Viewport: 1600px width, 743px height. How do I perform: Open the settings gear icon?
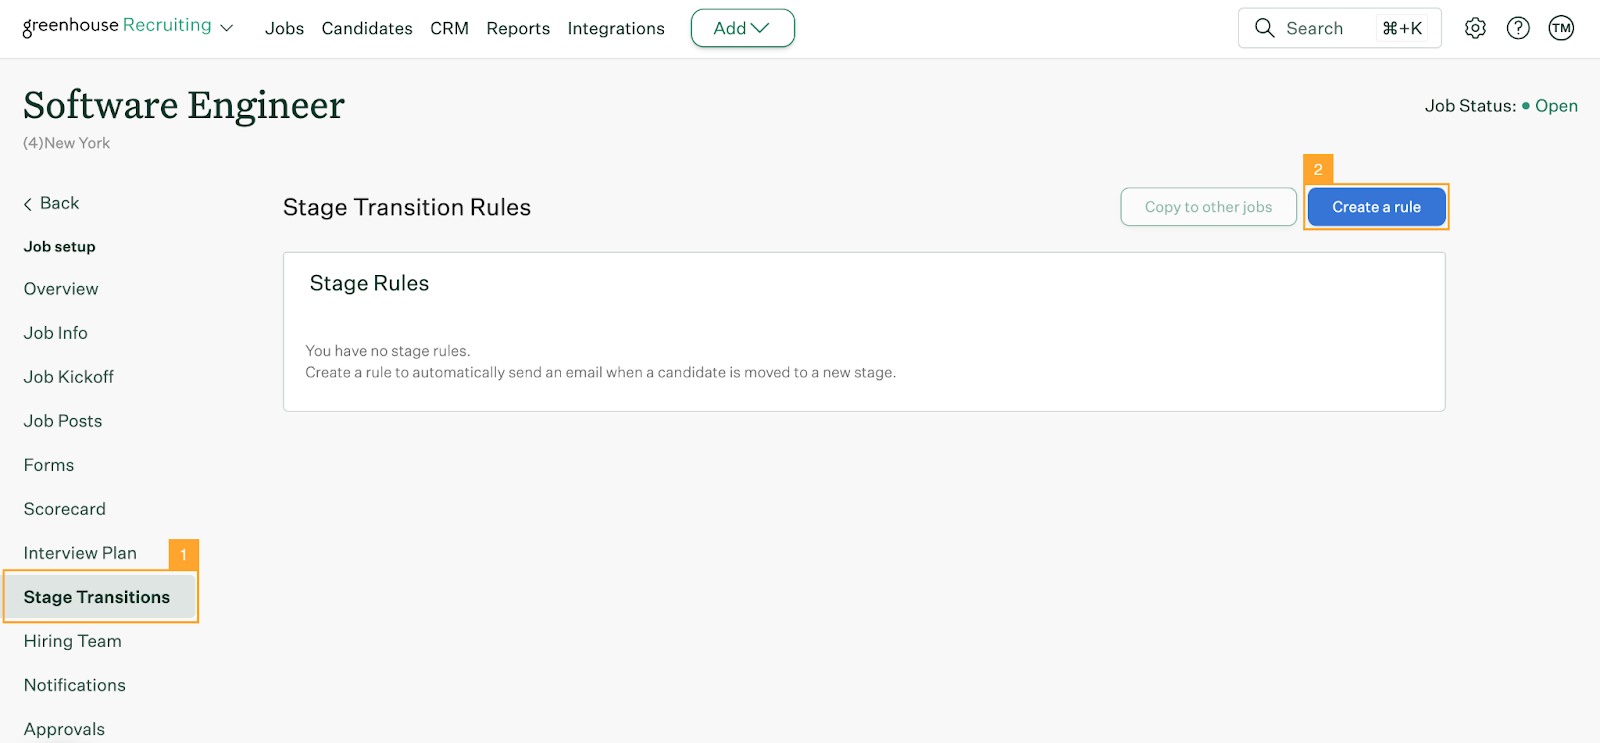coord(1475,28)
